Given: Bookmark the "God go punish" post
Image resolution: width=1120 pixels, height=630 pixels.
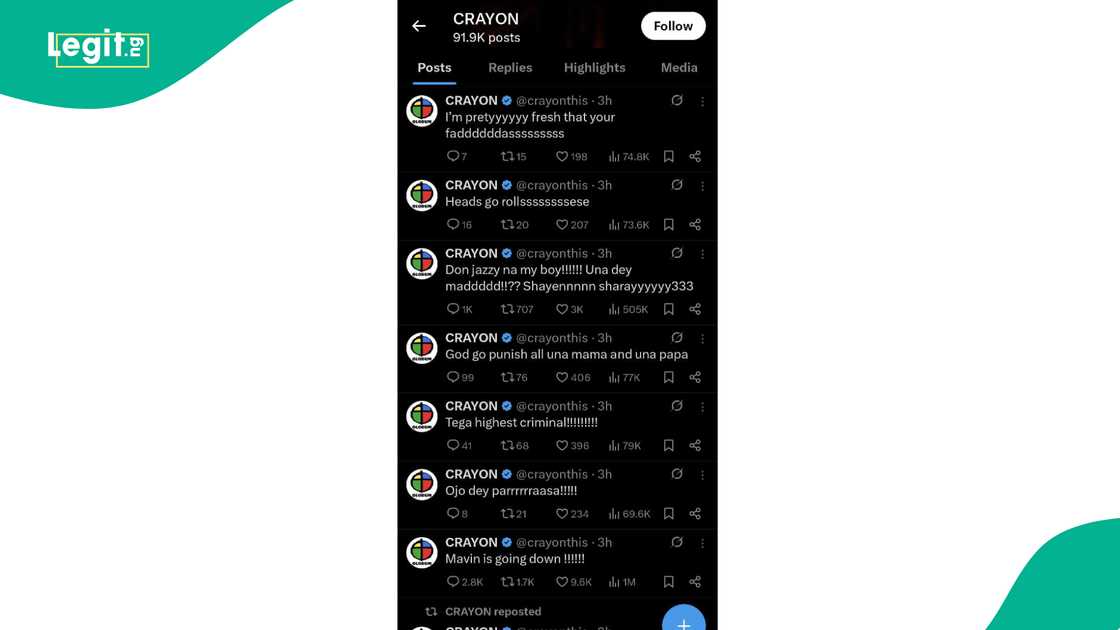Looking at the screenshot, I should 669,377.
